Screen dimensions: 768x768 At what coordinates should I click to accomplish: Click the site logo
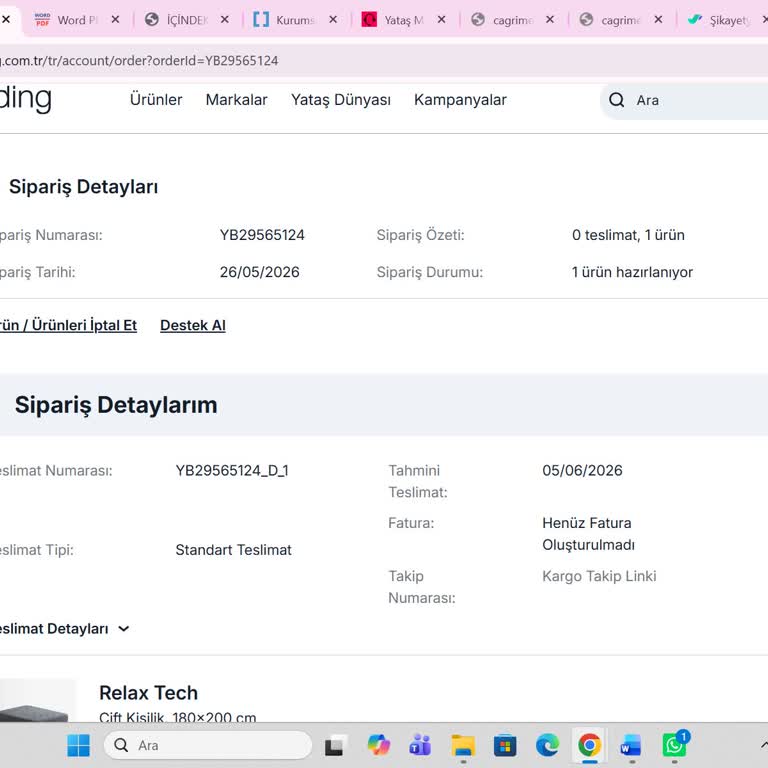[25, 99]
